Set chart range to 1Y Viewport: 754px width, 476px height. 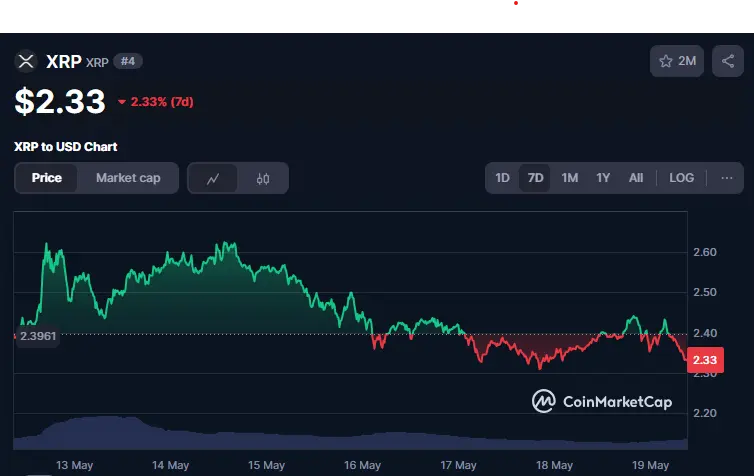pyautogui.click(x=603, y=178)
